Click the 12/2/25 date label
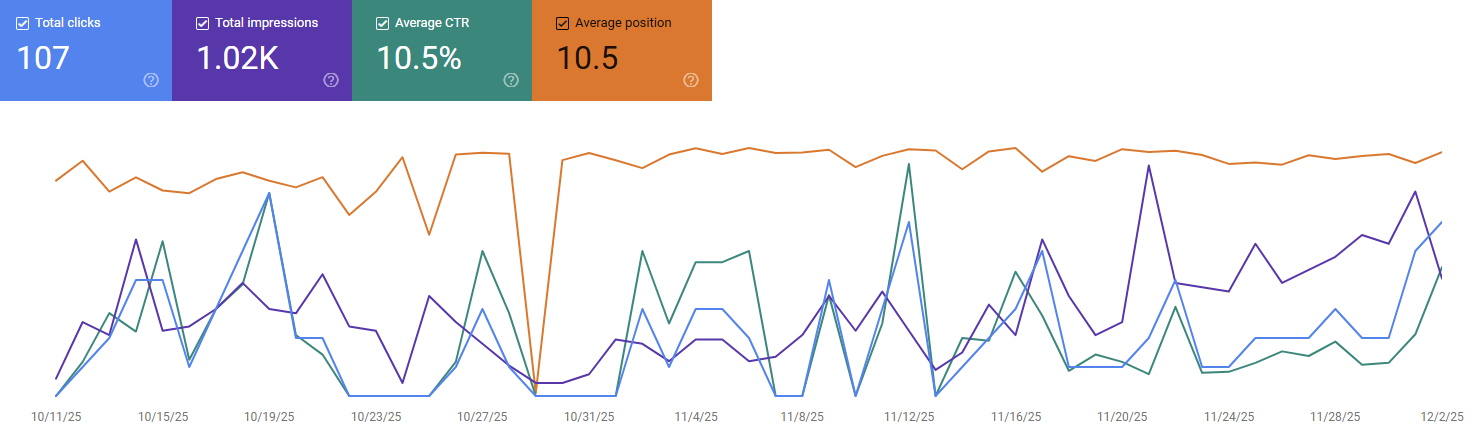The height and width of the screenshot is (433, 1484). [x=1440, y=416]
